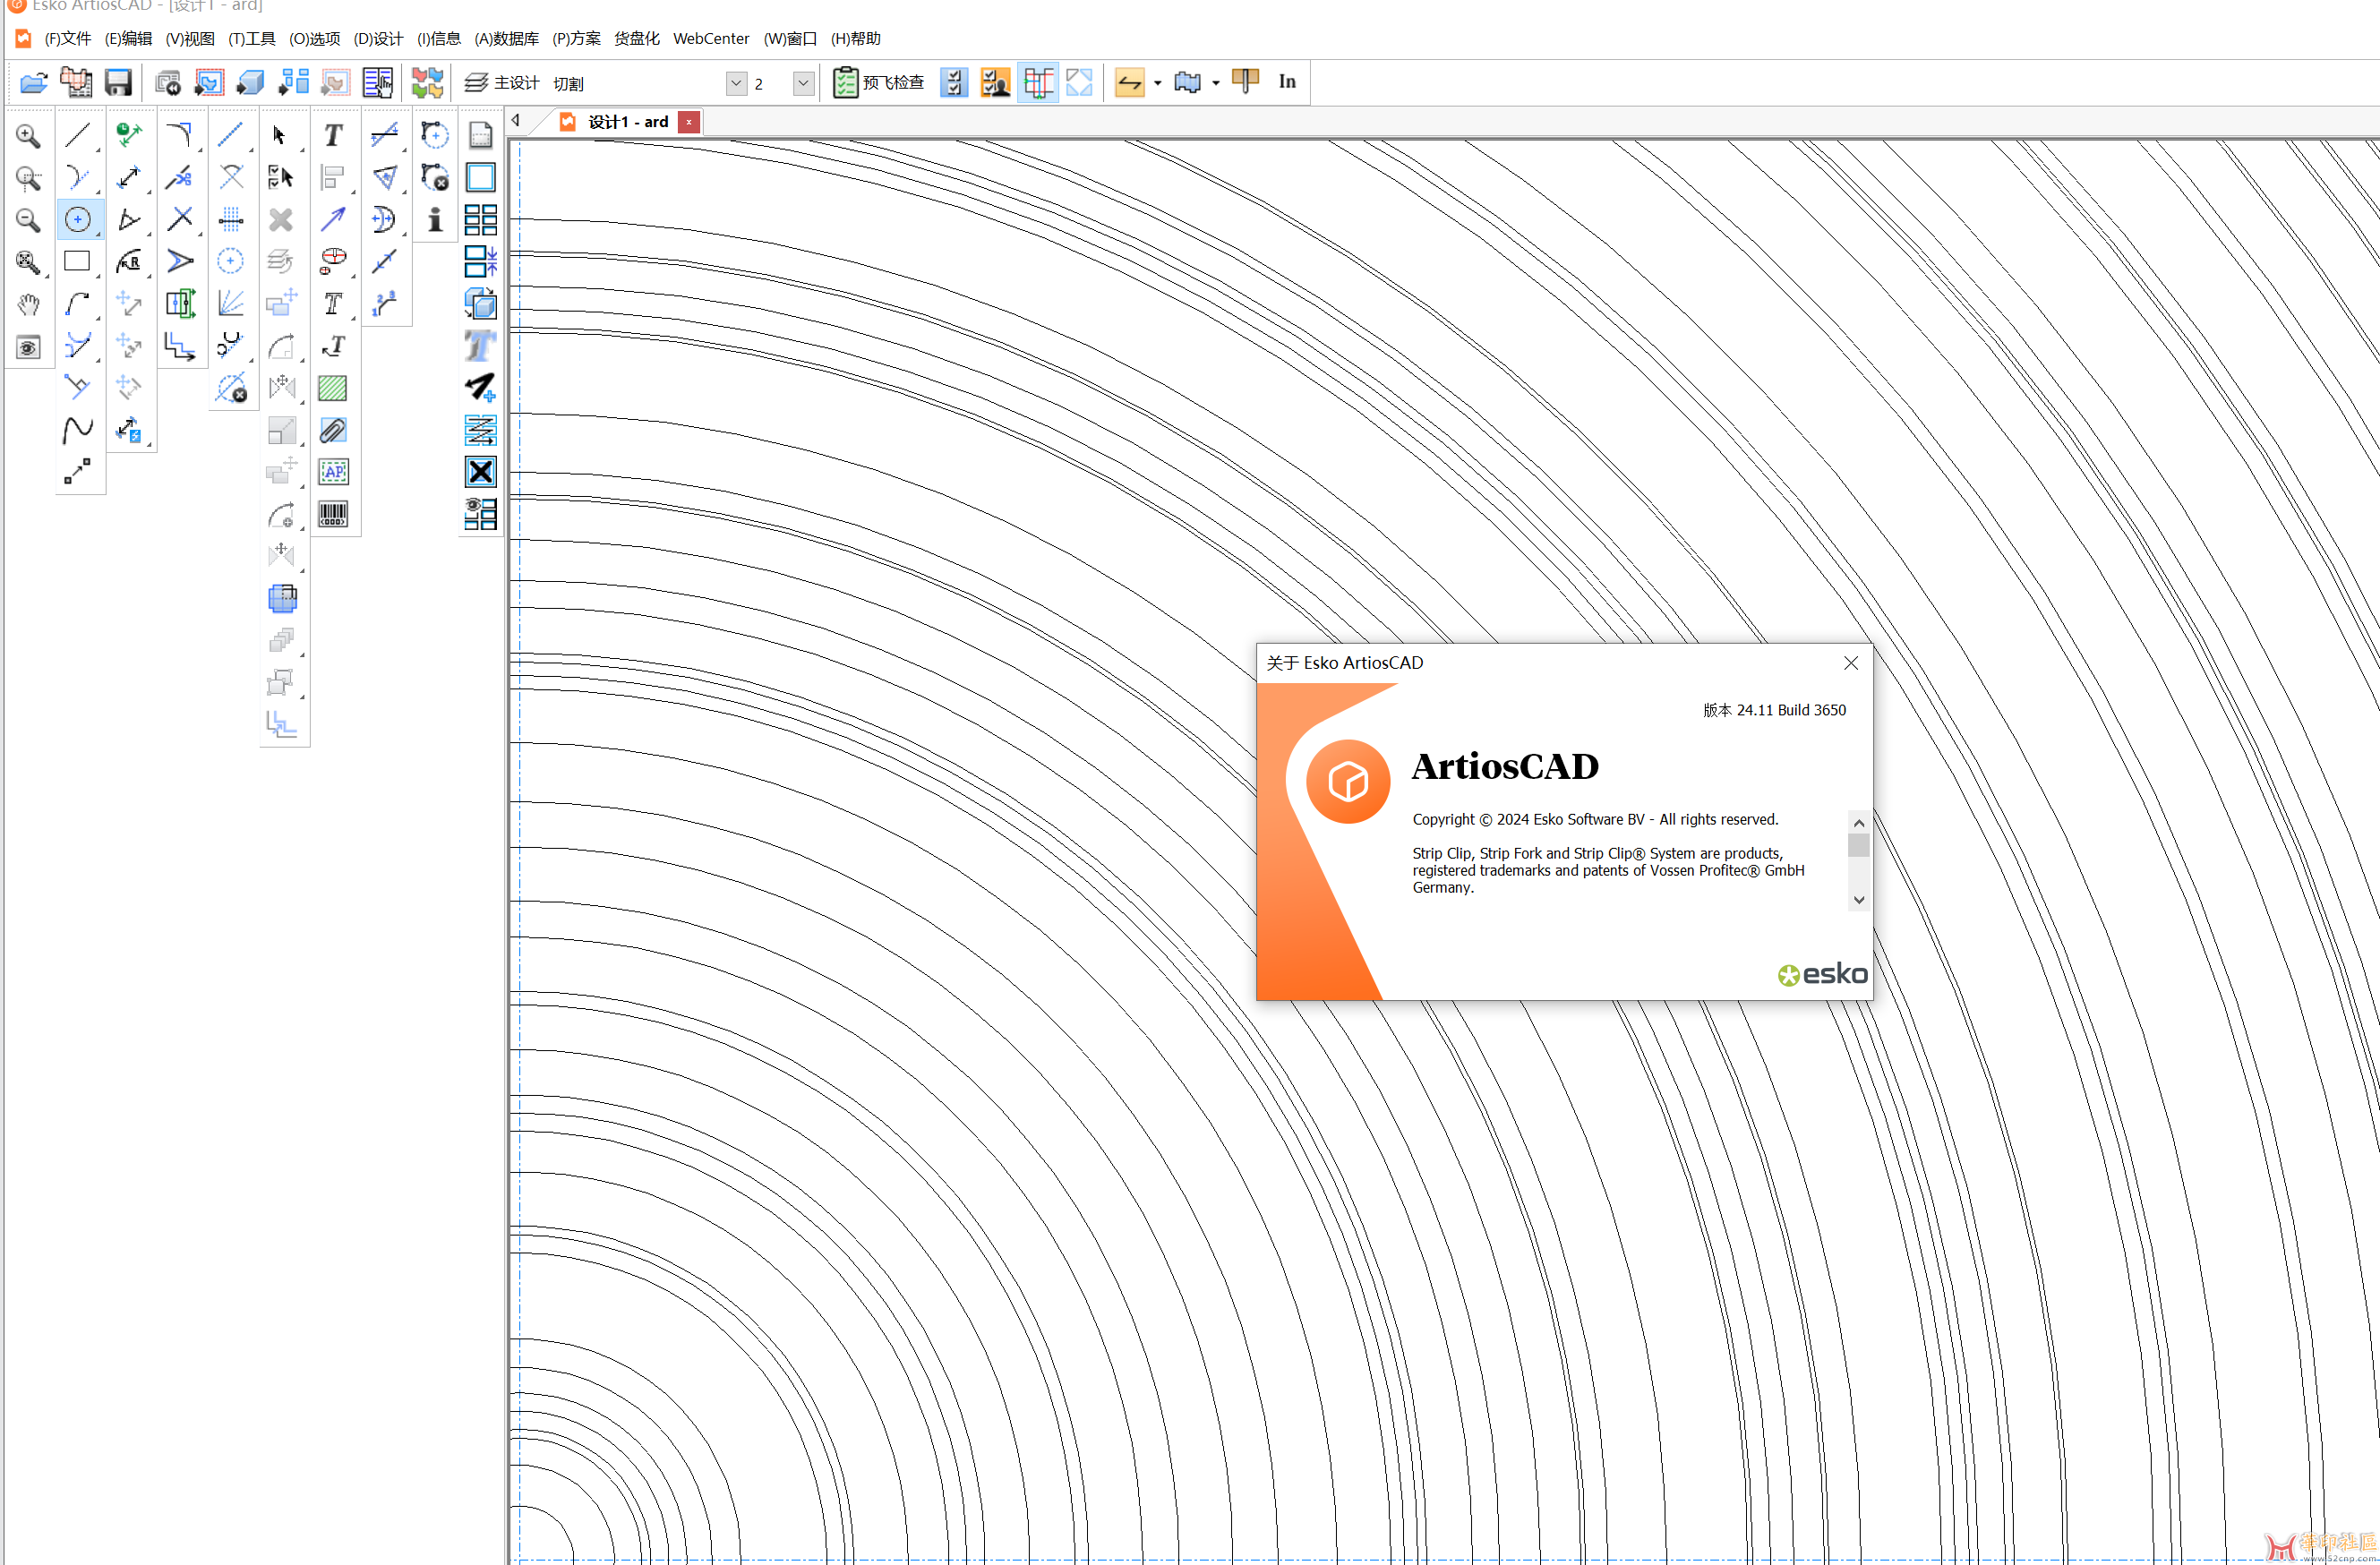
Task: Click the About dialog scrollbar thumb
Action: 1859,846
